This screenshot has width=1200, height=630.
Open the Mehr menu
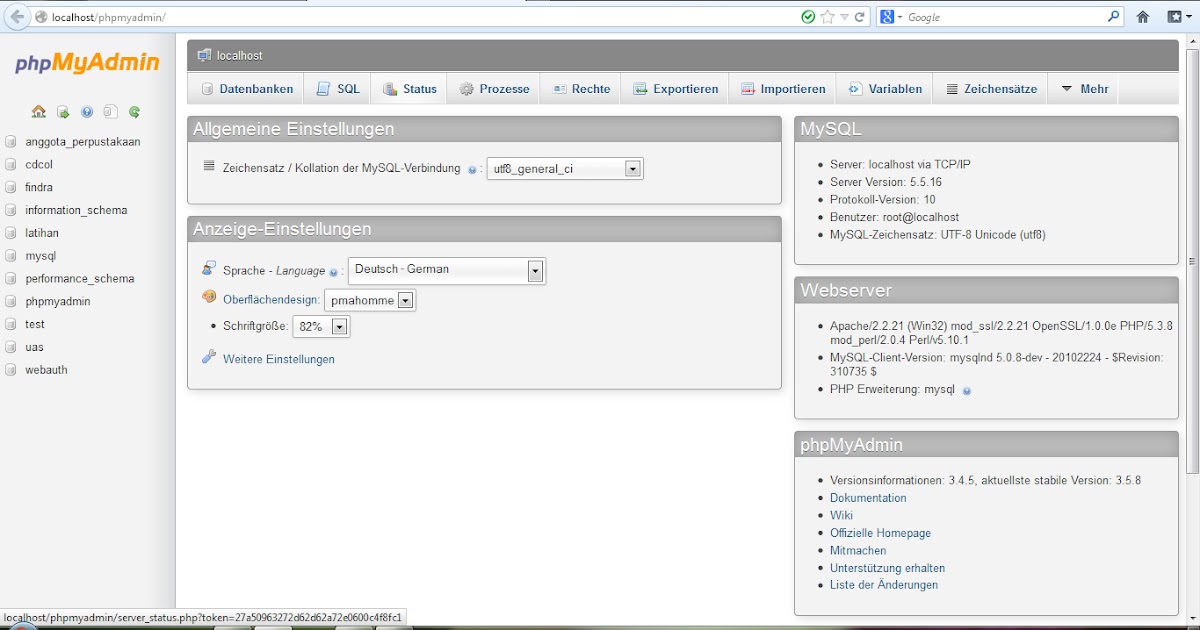[1083, 88]
